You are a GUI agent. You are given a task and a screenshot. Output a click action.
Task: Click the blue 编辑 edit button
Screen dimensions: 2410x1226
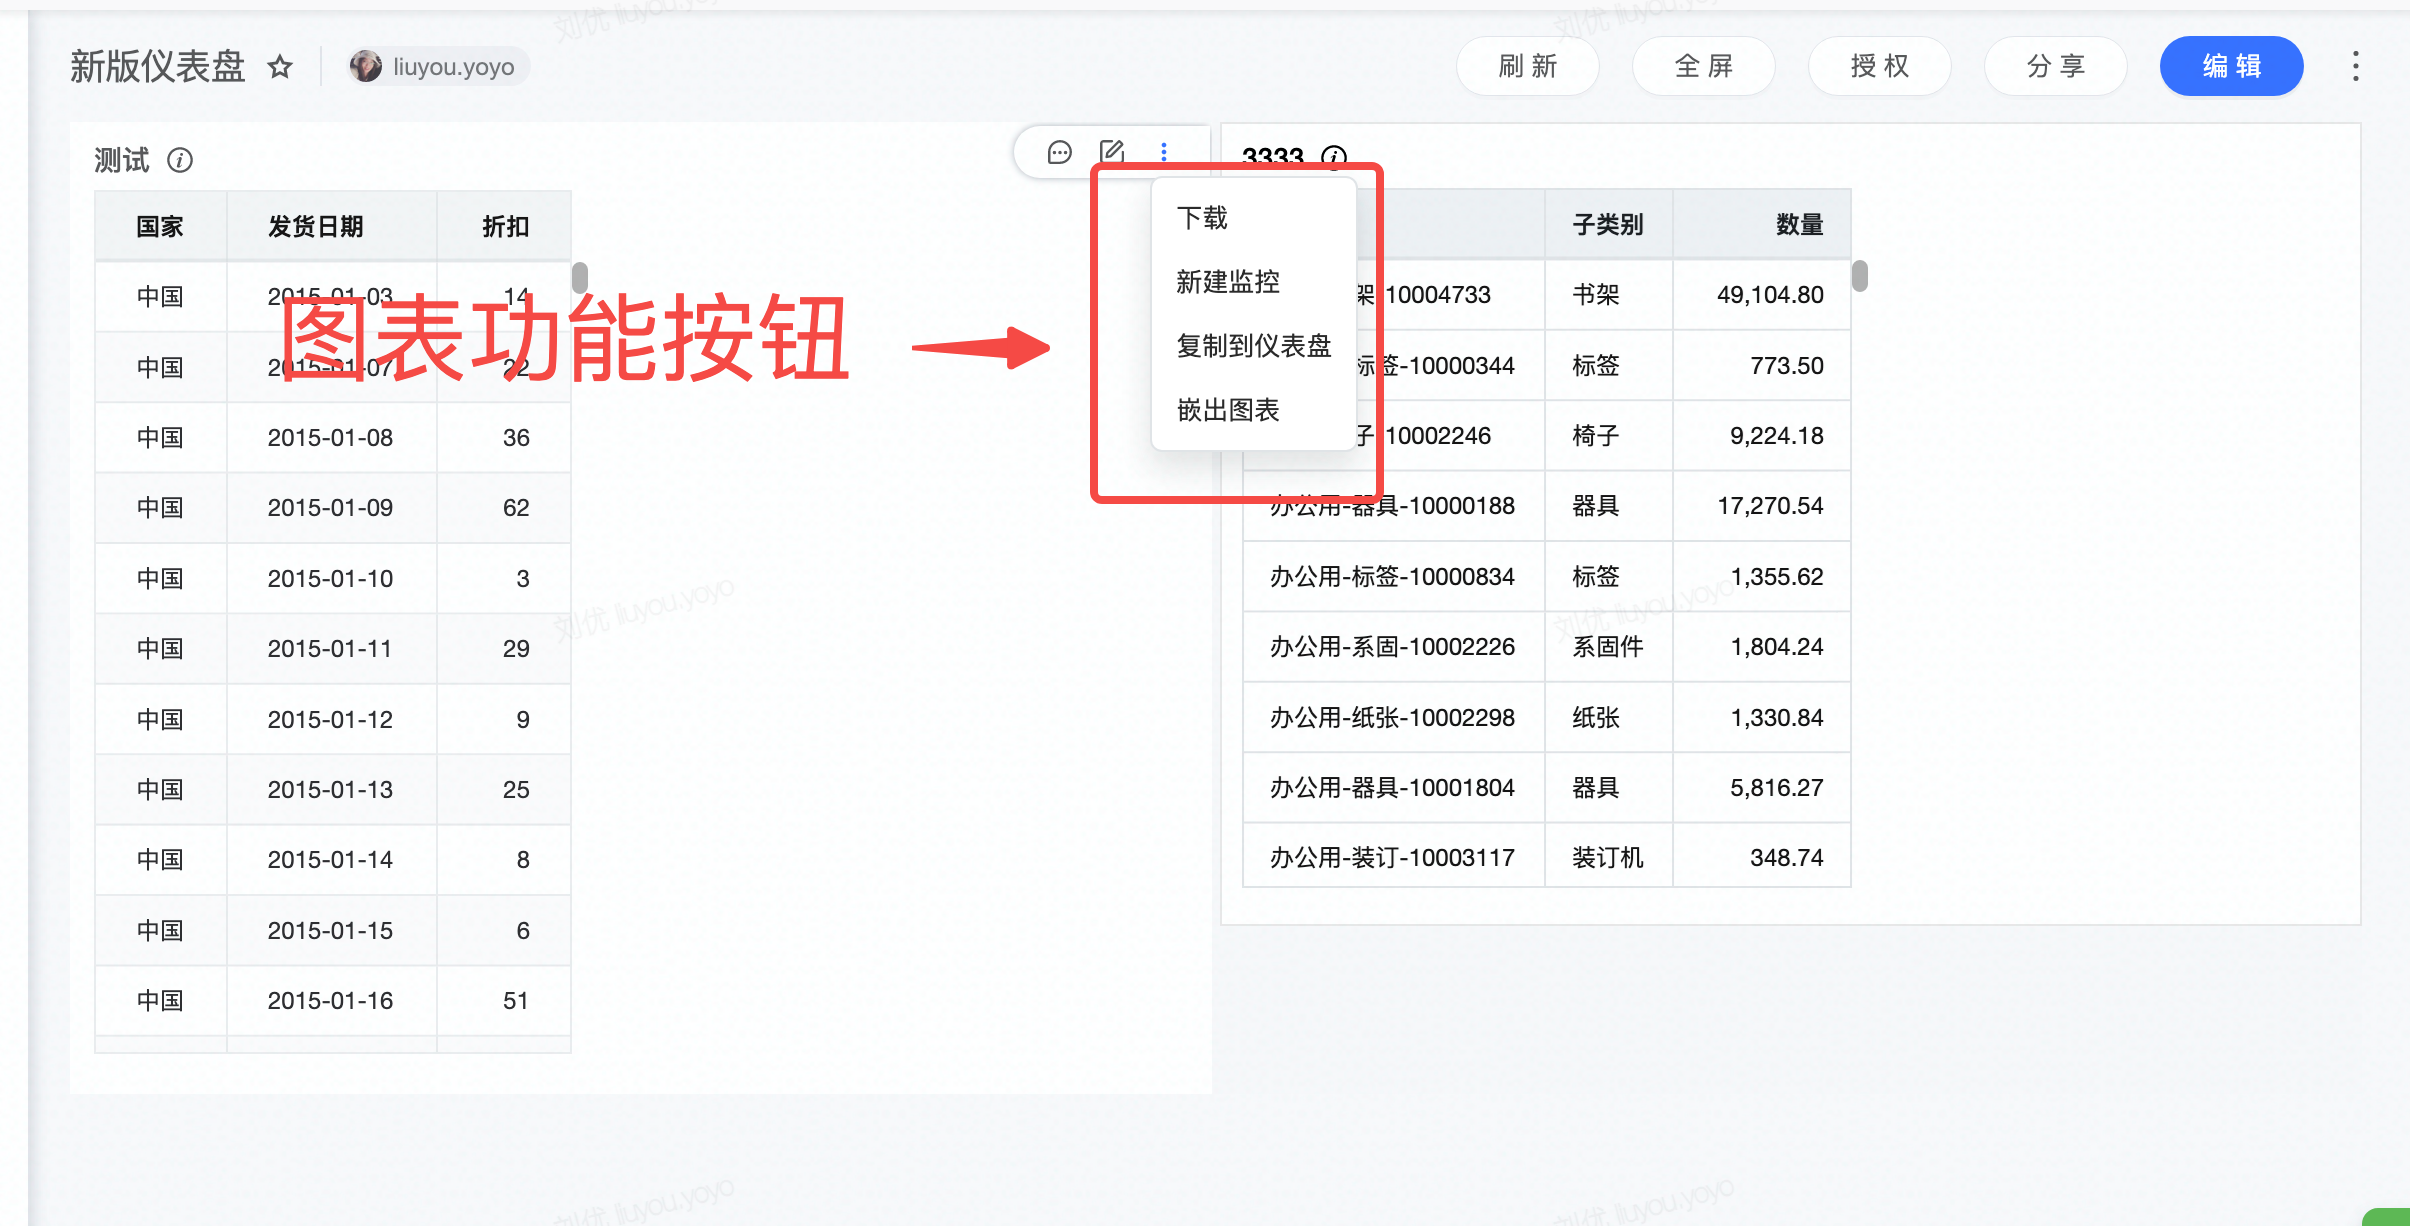2231,66
